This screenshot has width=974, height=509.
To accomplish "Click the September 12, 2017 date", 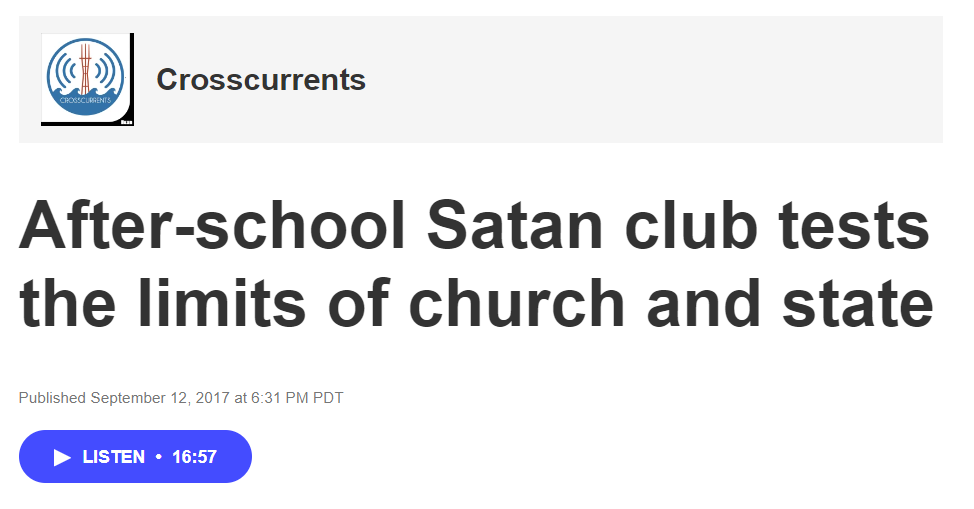I will (160, 398).
